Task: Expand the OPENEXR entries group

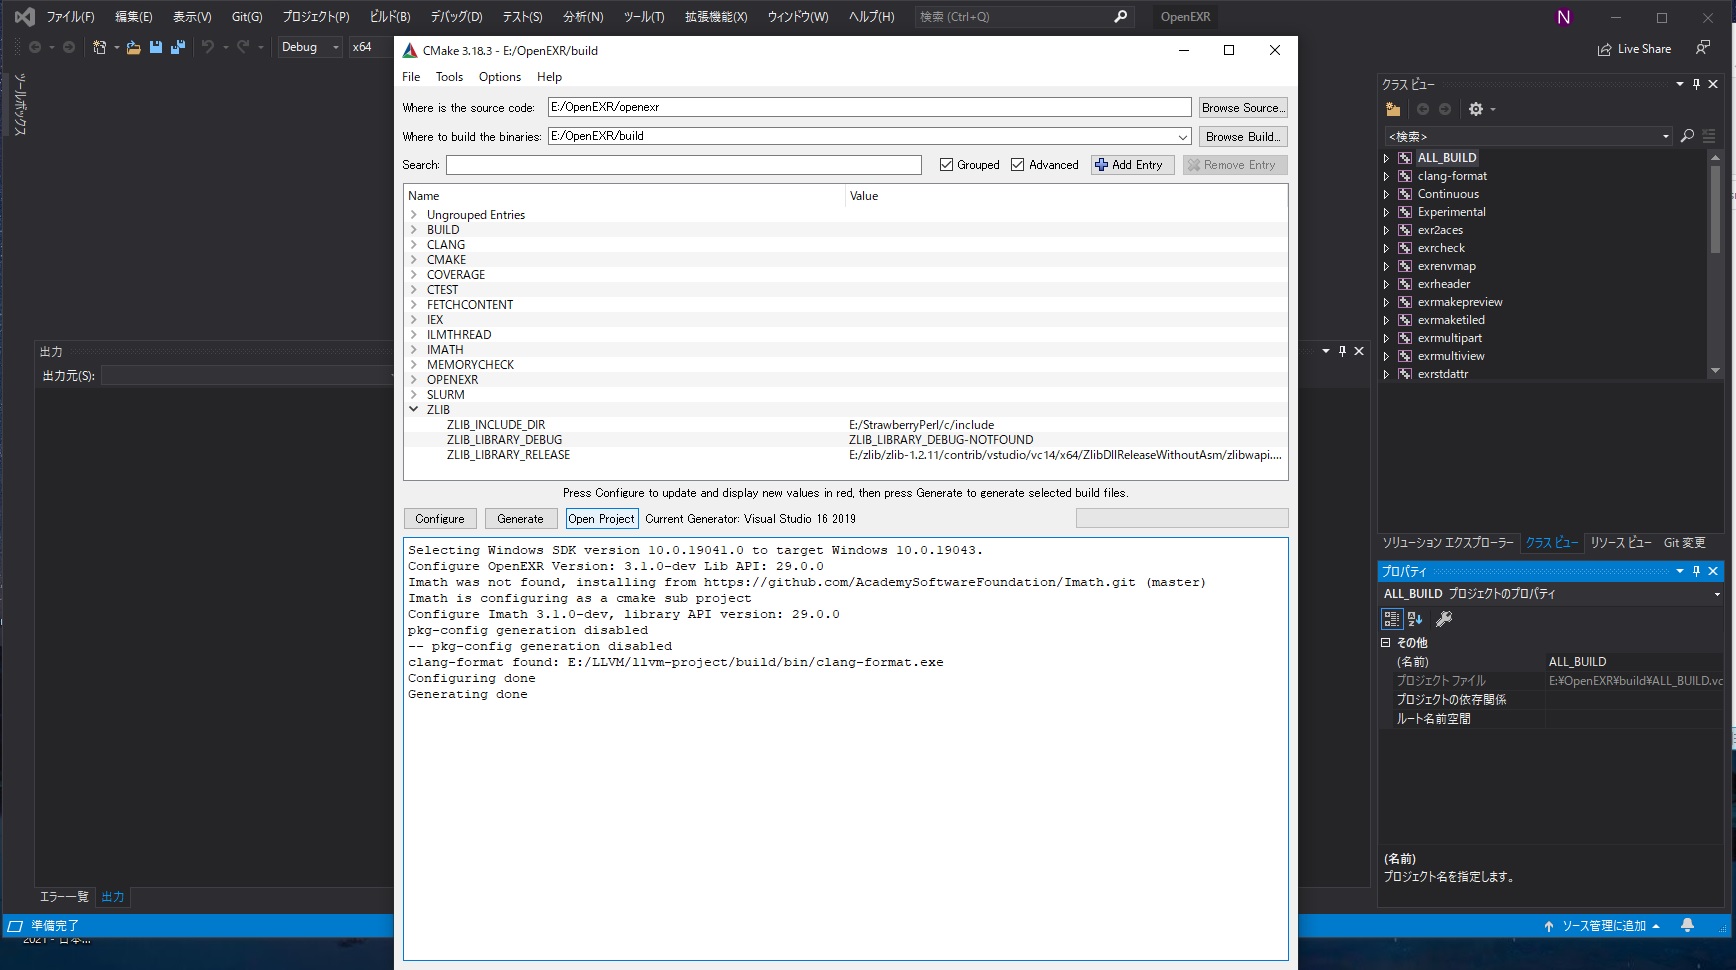Action: [x=414, y=379]
